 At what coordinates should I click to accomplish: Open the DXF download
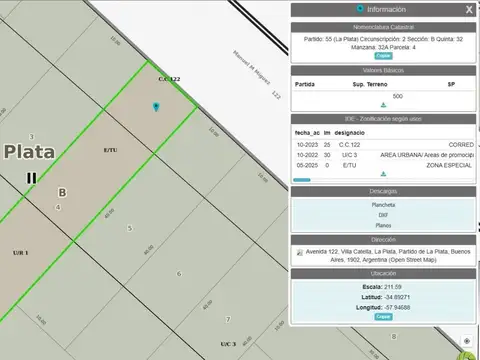pos(383,215)
